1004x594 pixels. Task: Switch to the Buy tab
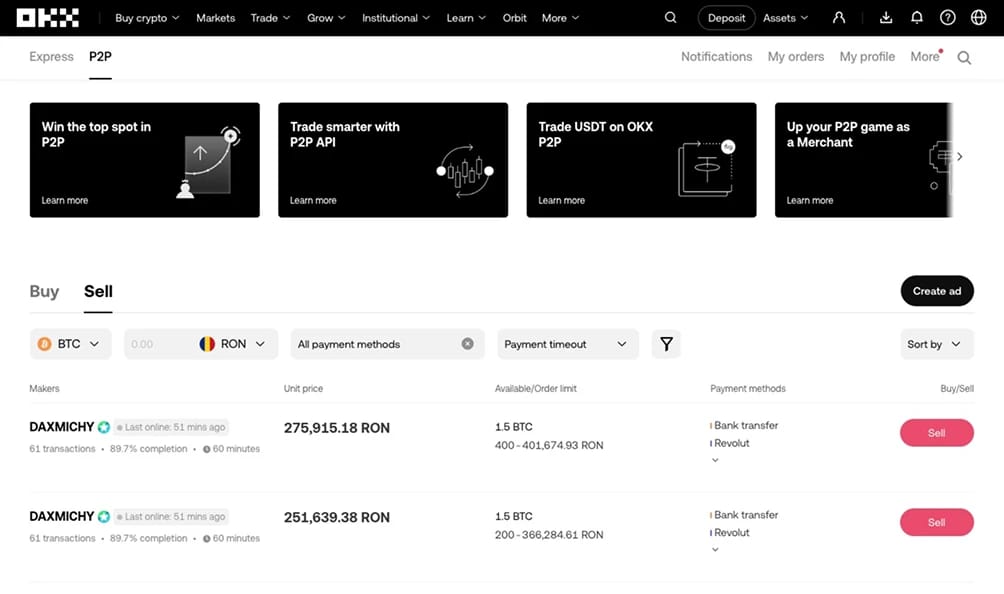pyautogui.click(x=44, y=291)
